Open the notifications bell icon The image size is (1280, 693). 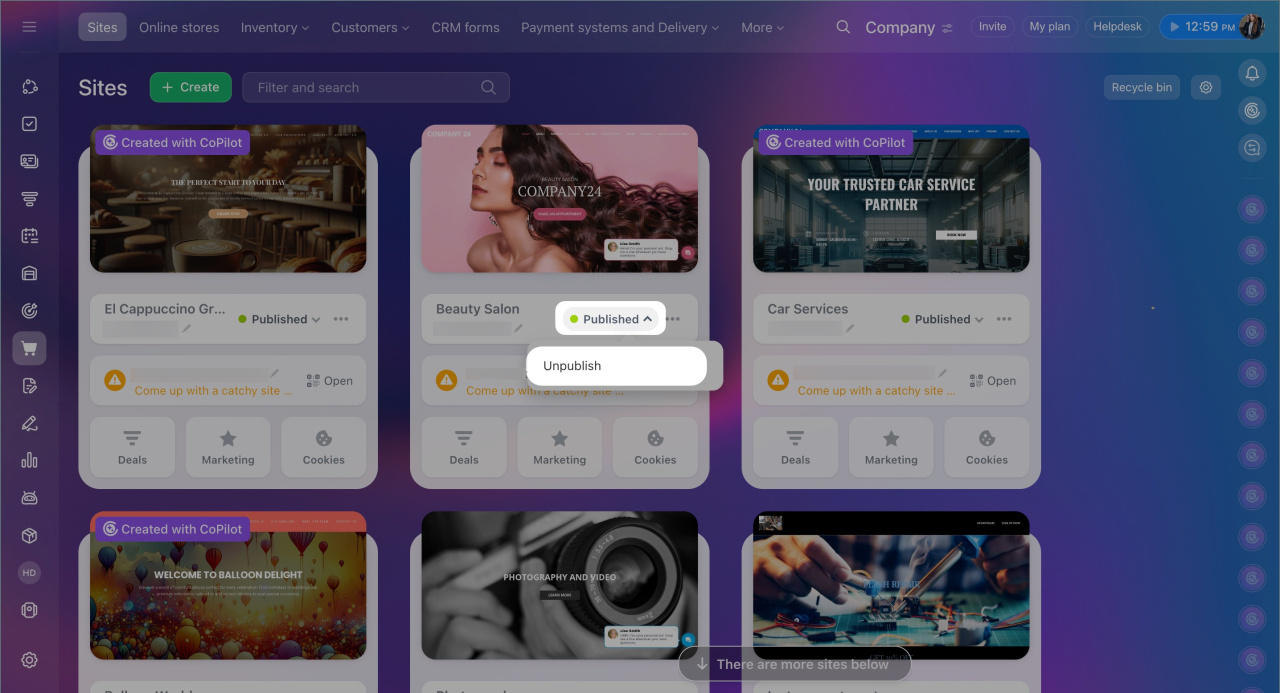pyautogui.click(x=1252, y=72)
